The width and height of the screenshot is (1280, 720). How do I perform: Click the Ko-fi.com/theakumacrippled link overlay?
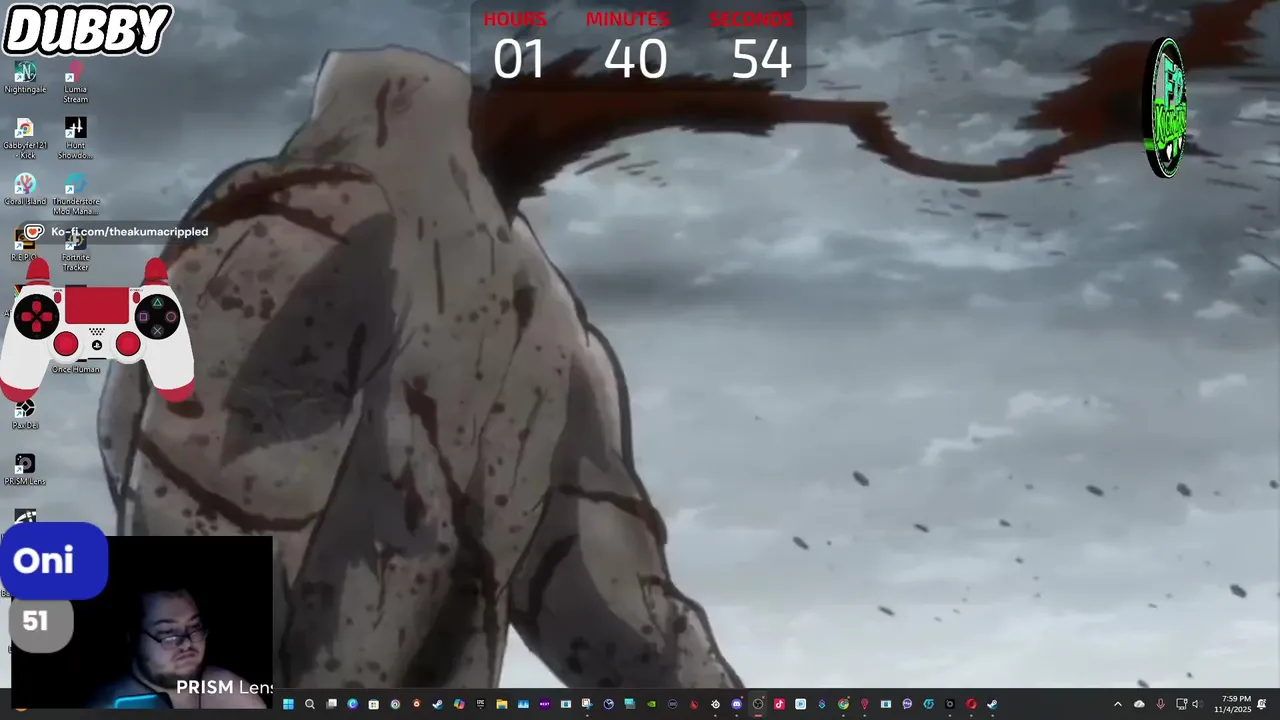click(117, 232)
